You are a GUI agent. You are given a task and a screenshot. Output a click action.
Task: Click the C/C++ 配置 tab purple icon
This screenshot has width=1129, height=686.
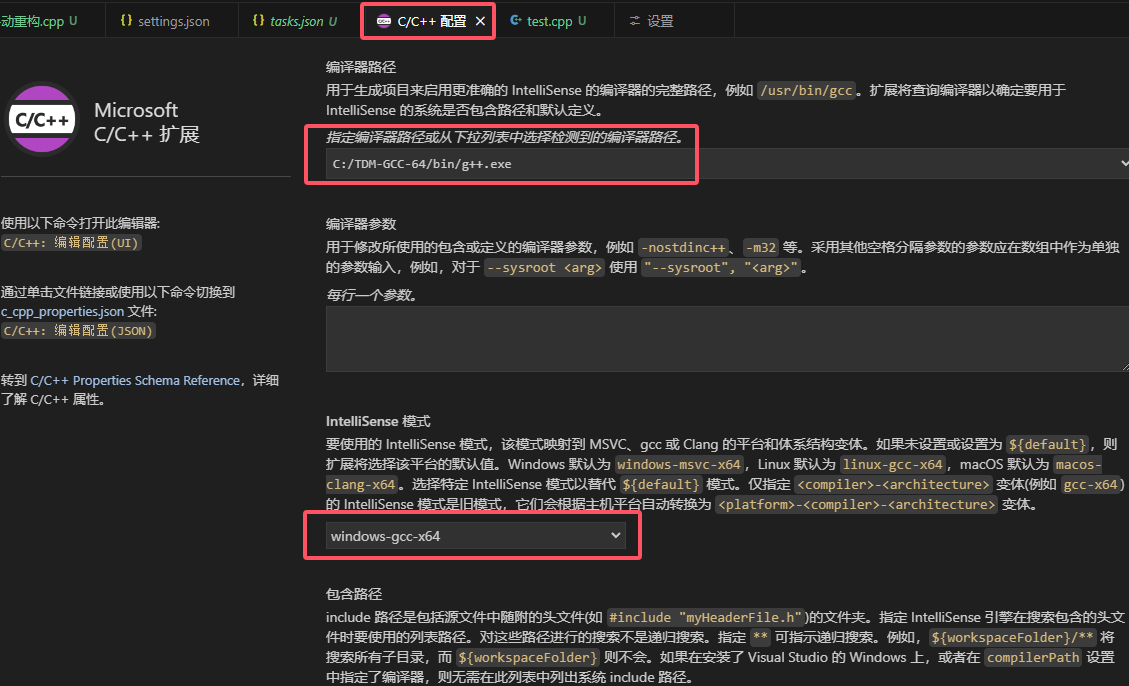coord(383,21)
